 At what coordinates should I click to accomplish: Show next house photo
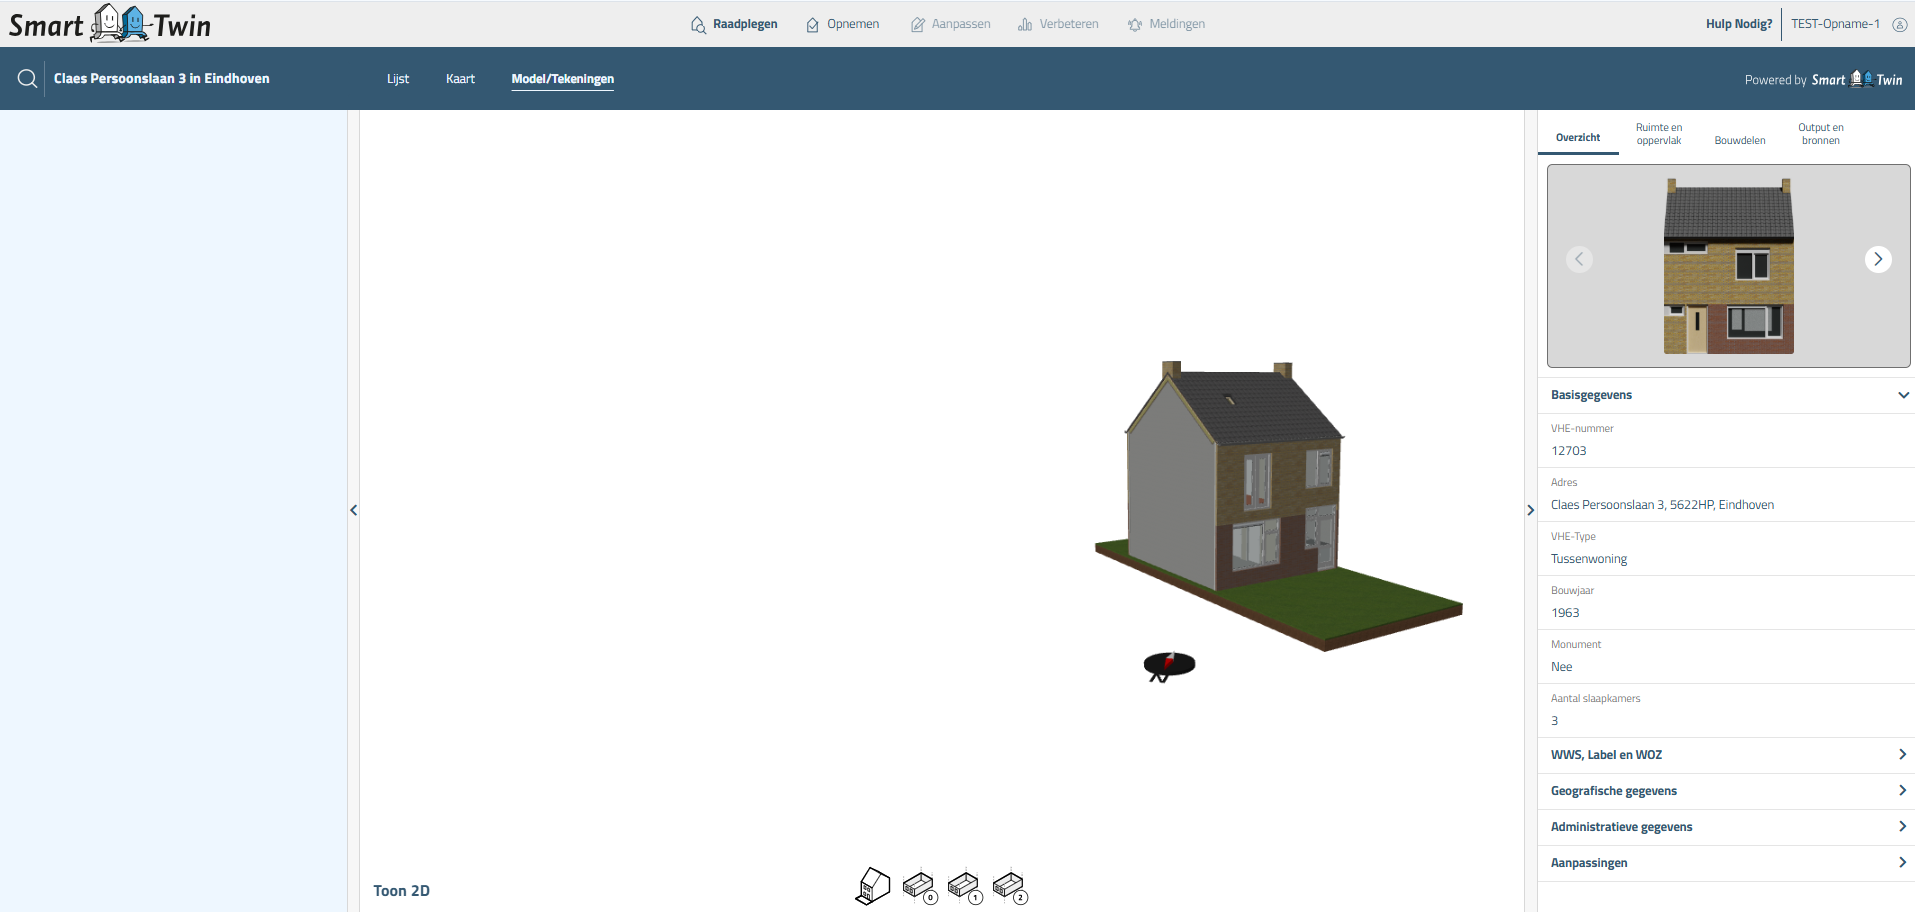coord(1877,259)
